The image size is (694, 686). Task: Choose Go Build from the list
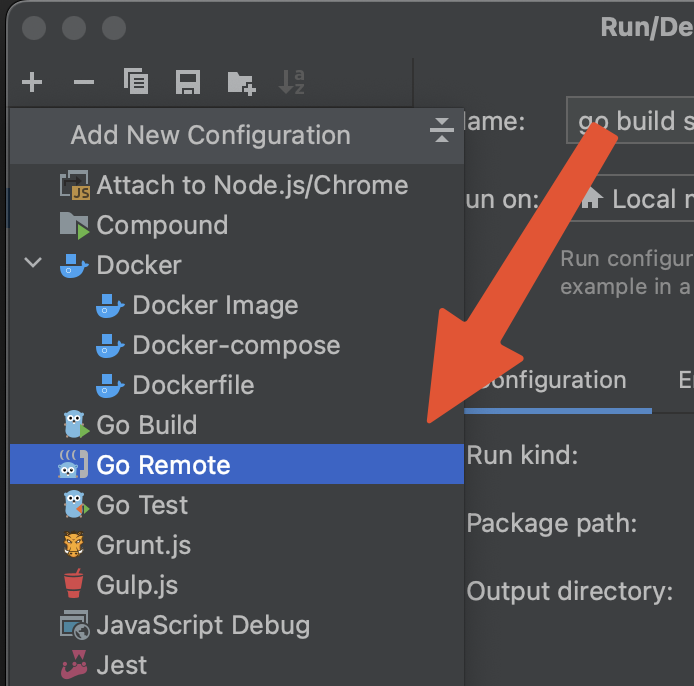(x=237, y=424)
